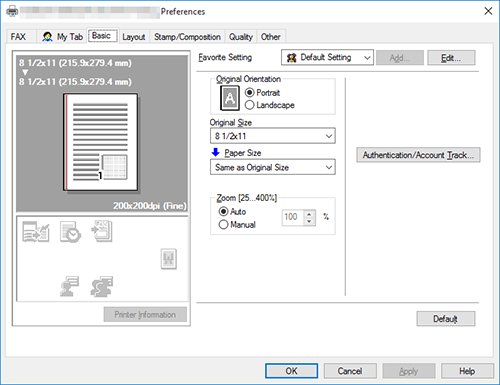The width and height of the screenshot is (500, 385).
Task: Open Authentication/Account Track settings
Action: pos(418,155)
